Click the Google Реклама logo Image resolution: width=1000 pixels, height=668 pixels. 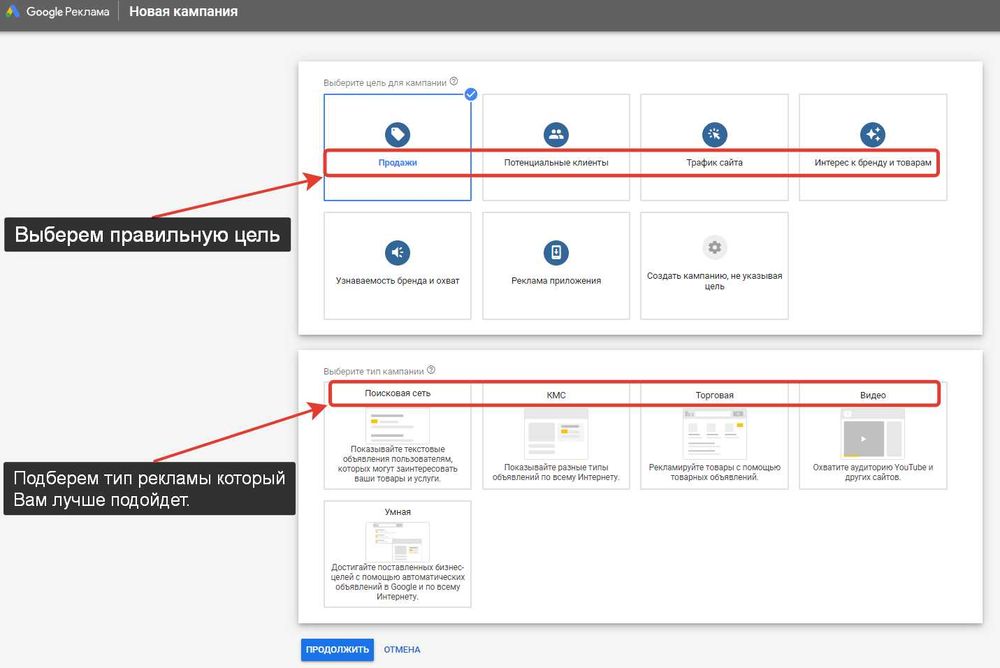(57, 11)
